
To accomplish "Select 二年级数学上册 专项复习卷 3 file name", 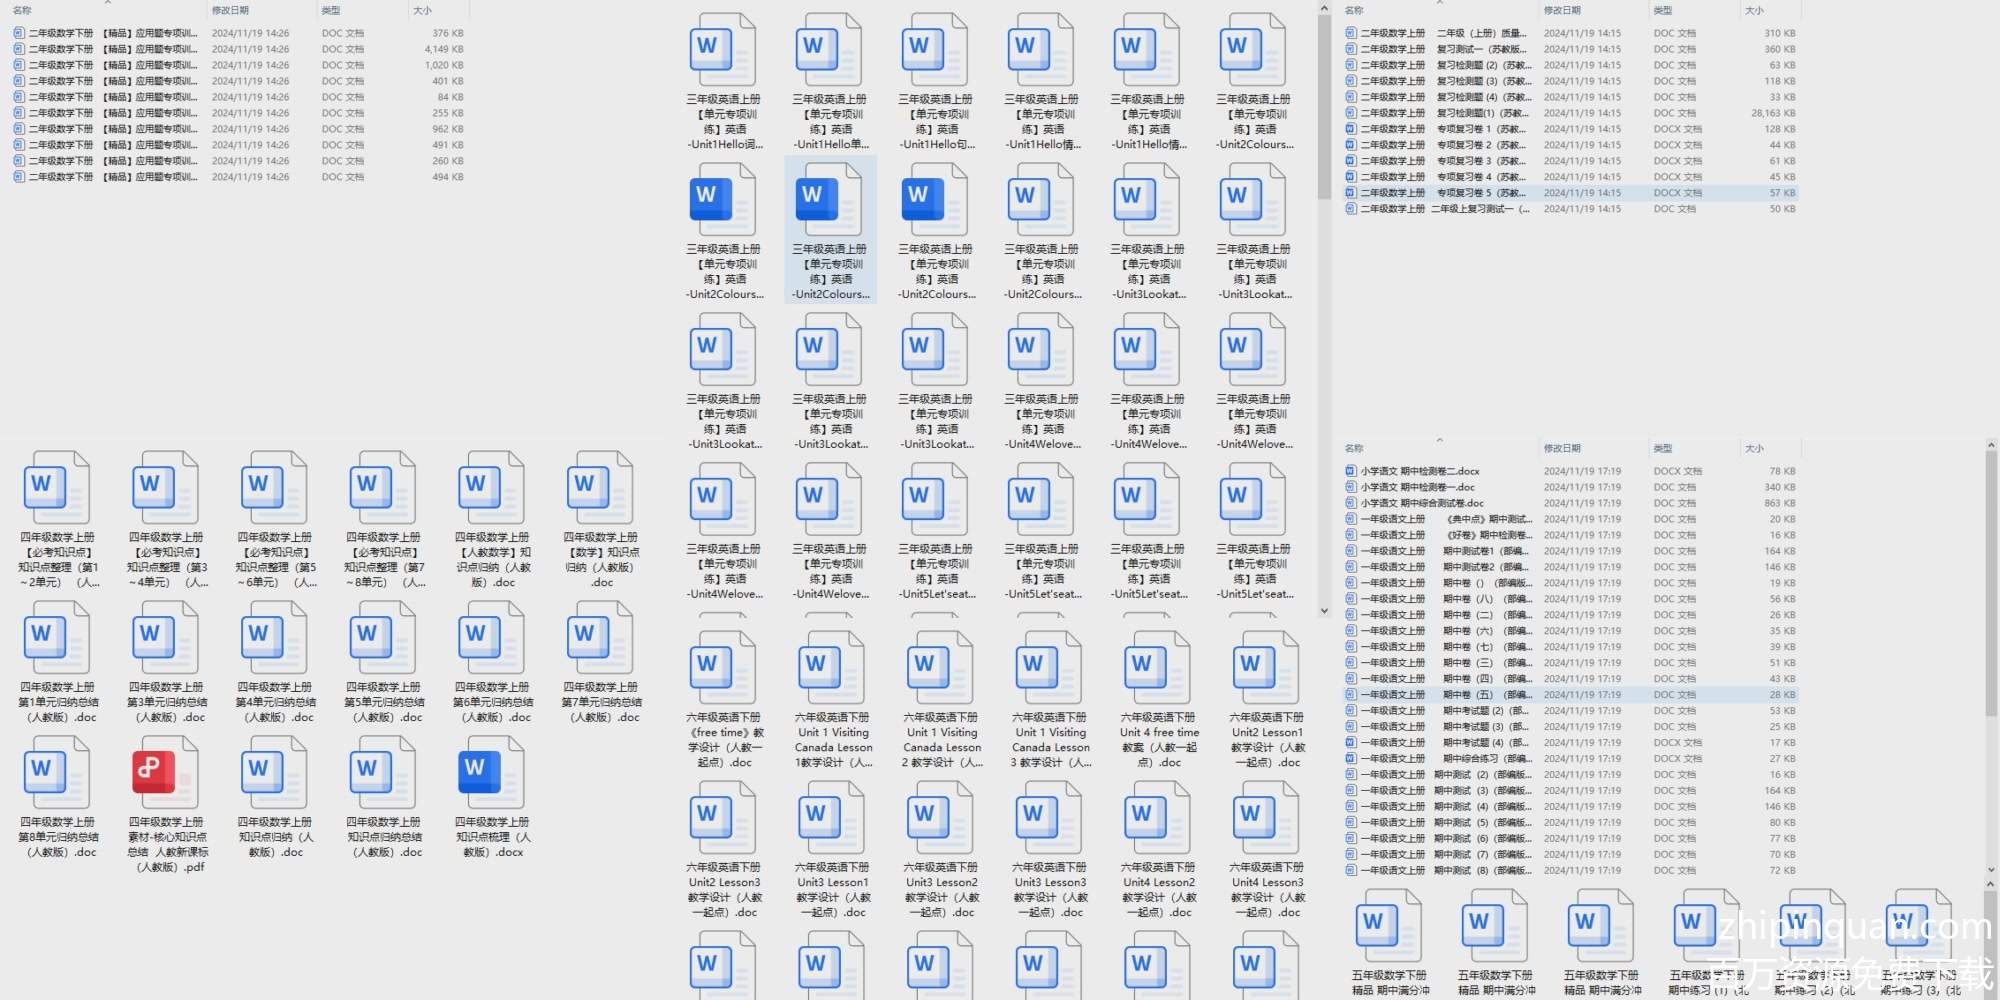I will 1444,161.
